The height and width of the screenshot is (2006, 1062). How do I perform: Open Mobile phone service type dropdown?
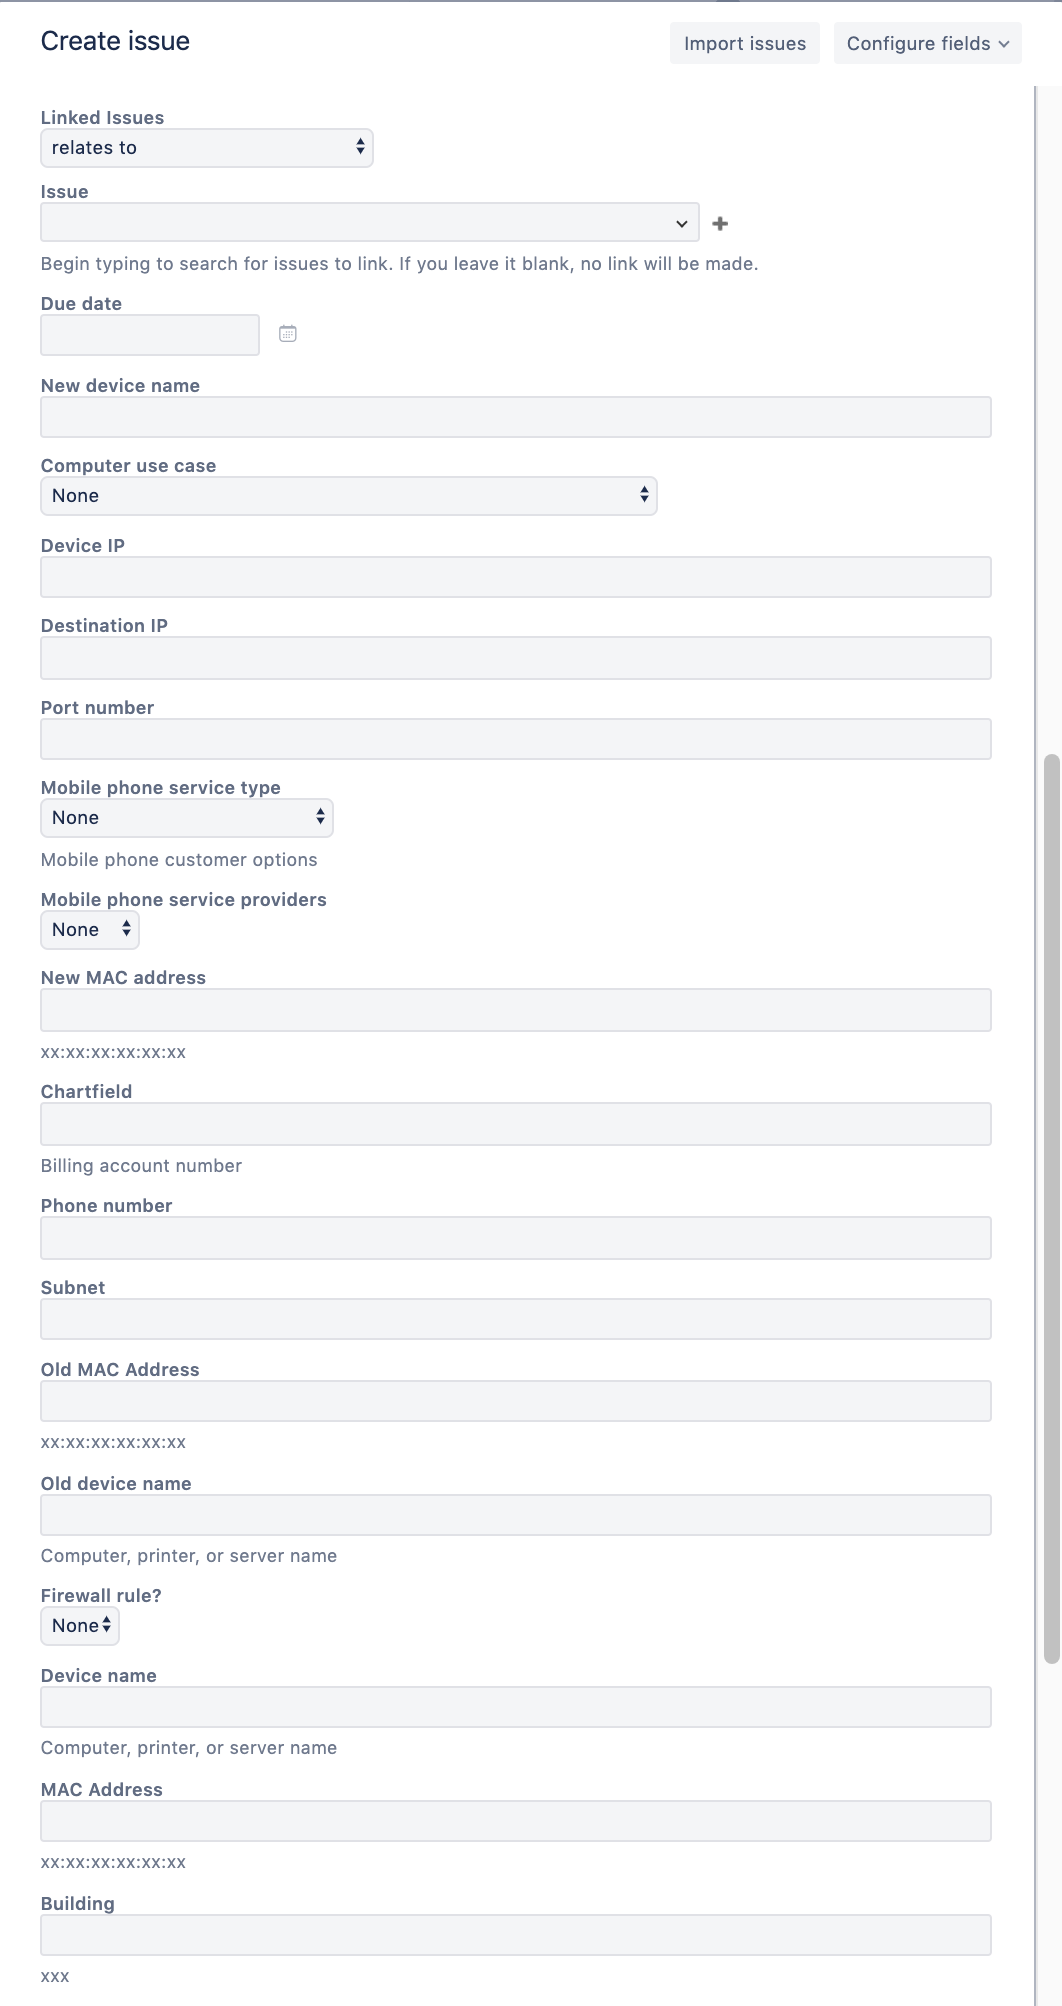pyautogui.click(x=187, y=818)
